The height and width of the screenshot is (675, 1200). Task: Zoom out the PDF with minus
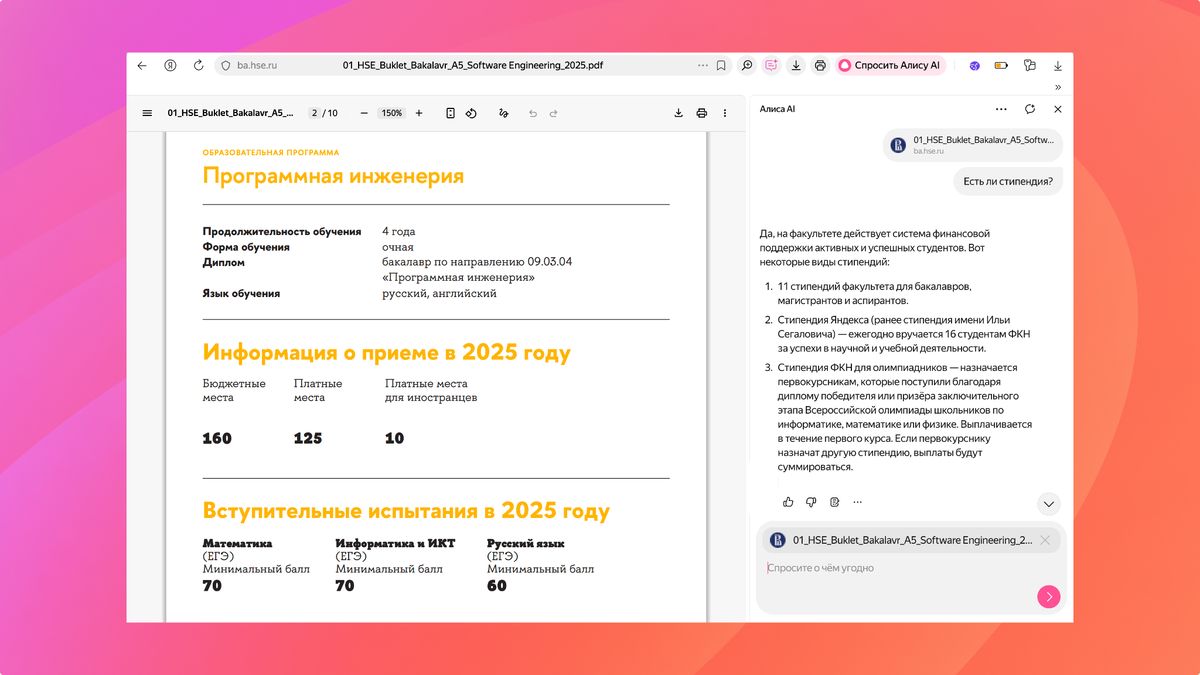364,113
